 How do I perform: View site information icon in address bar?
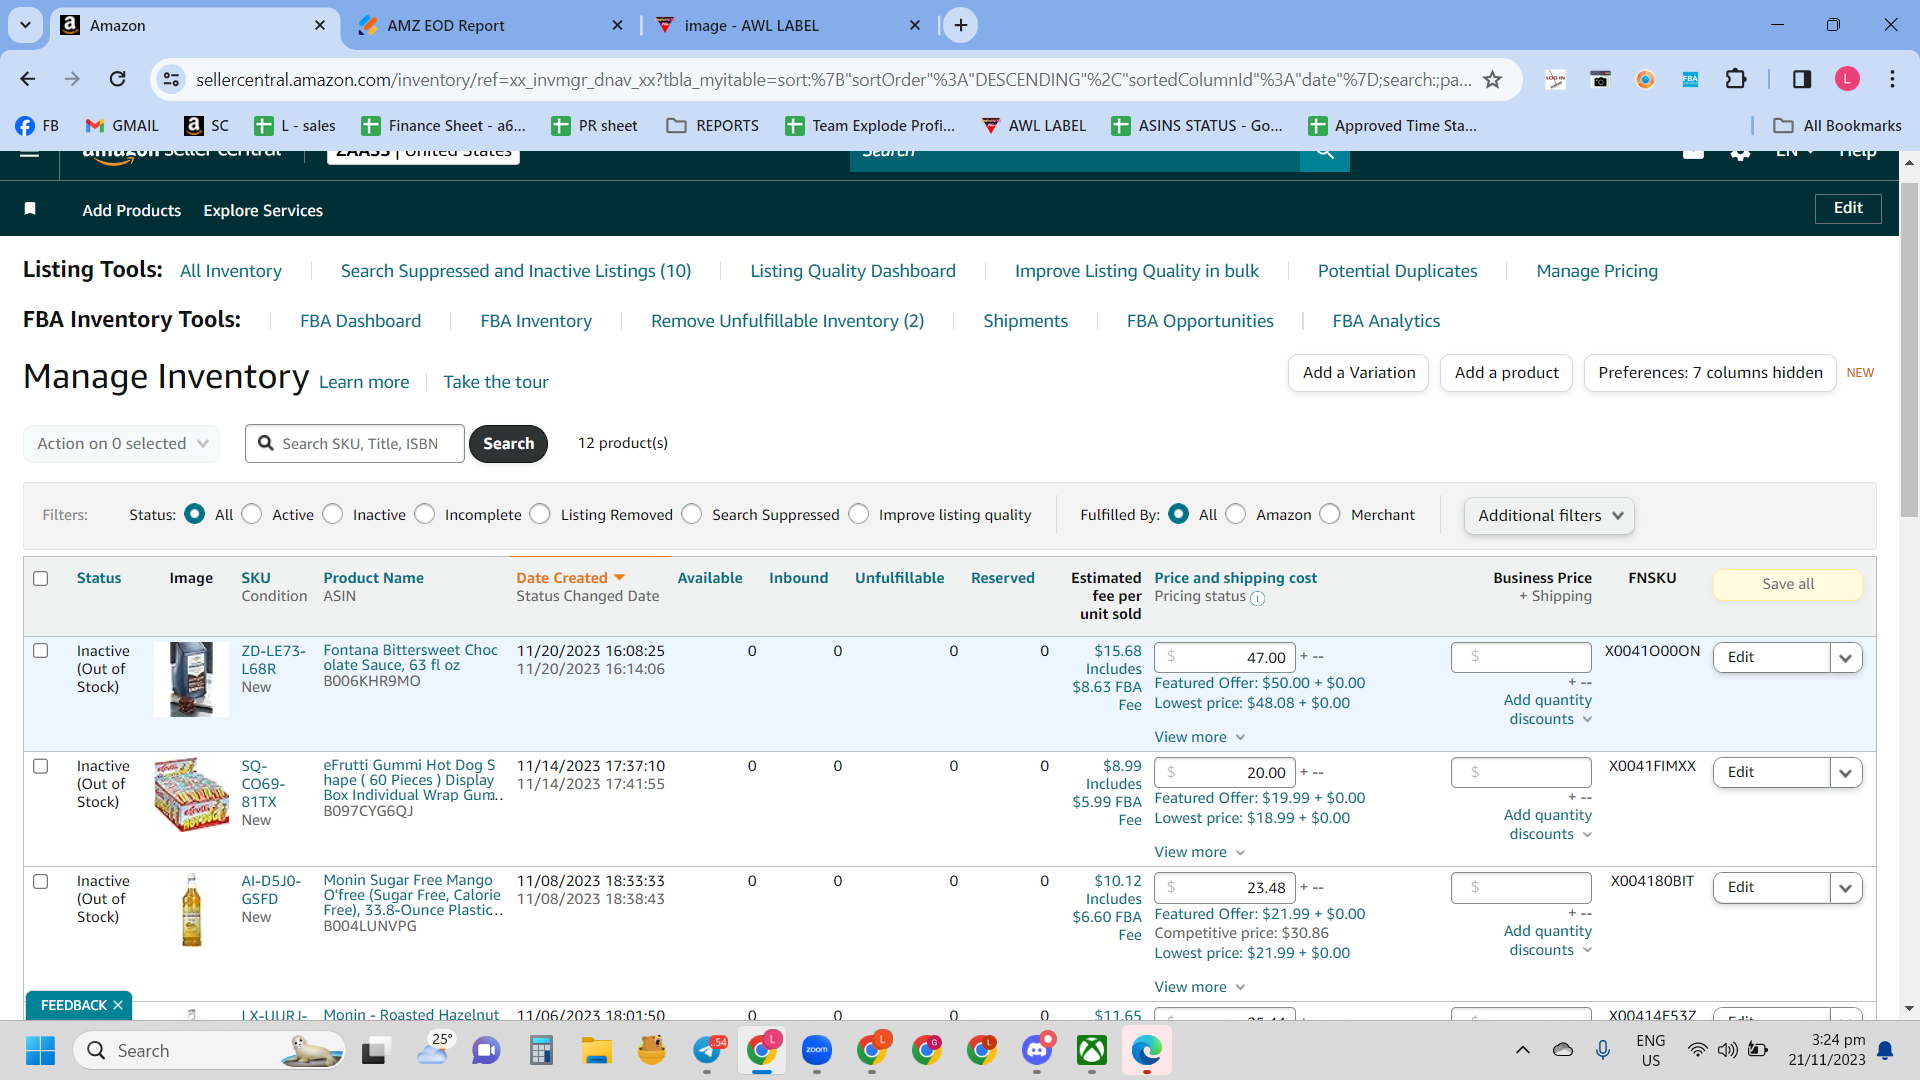coord(172,79)
